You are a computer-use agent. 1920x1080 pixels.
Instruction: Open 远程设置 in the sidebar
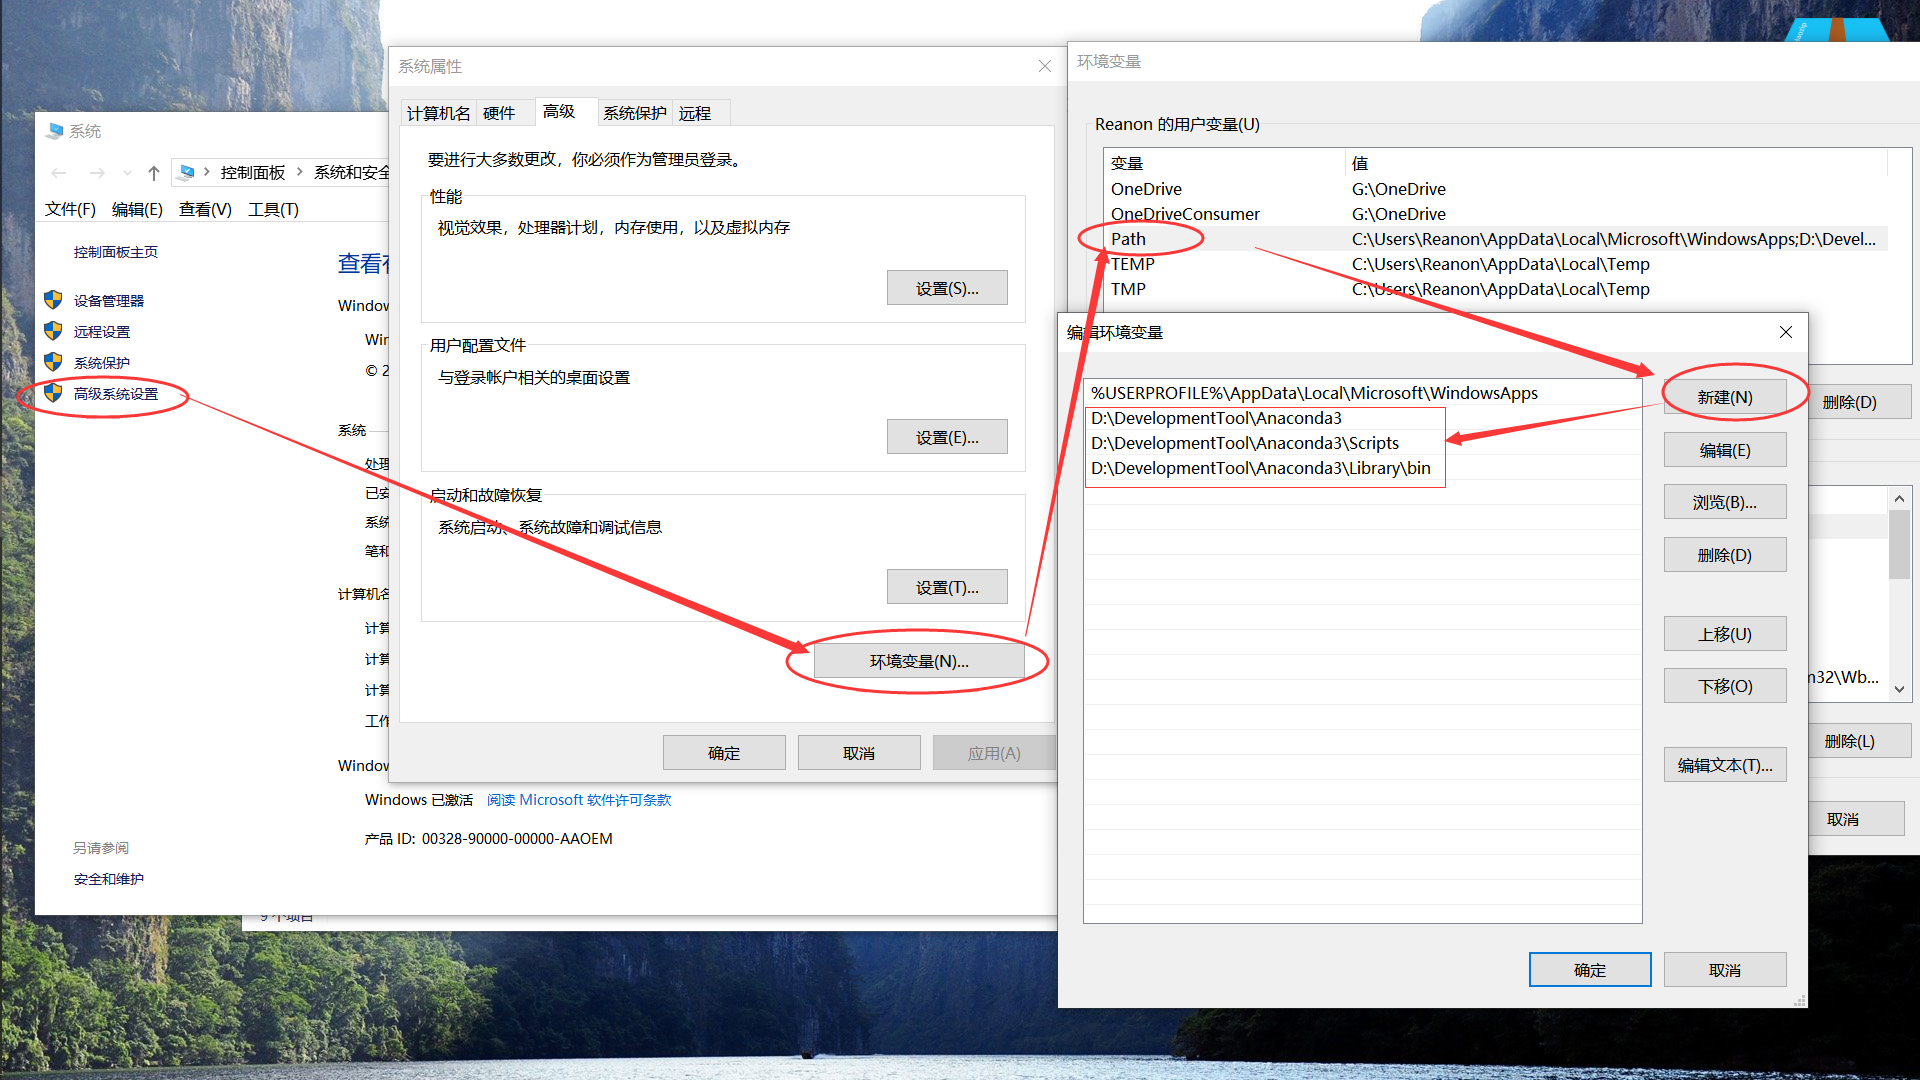pos(104,331)
